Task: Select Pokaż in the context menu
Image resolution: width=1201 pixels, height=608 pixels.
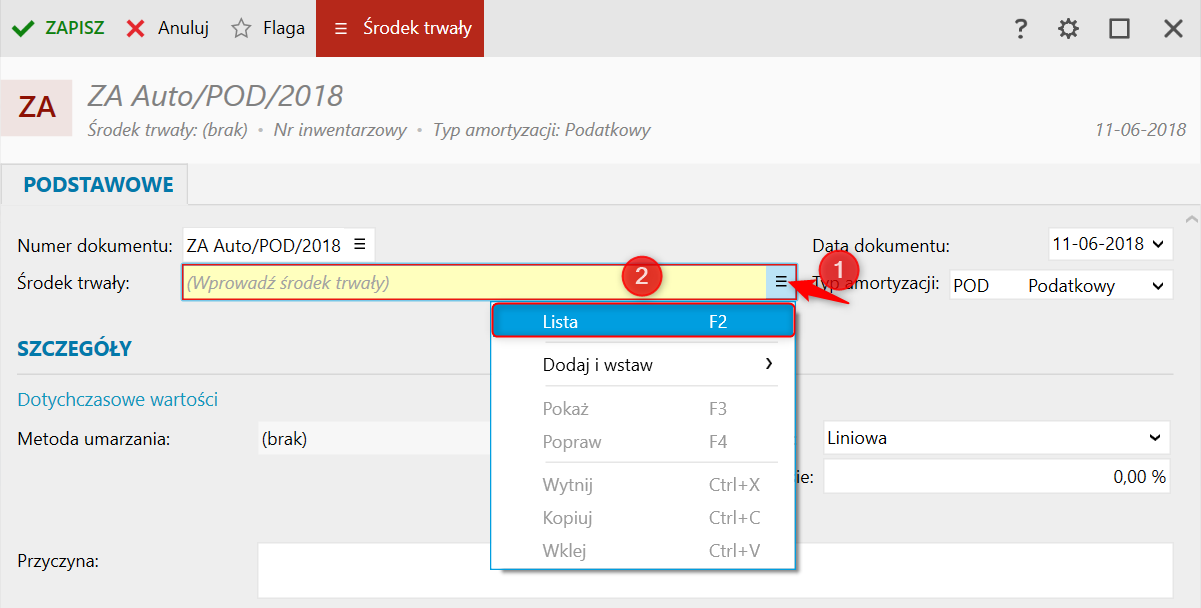Action: (643, 409)
